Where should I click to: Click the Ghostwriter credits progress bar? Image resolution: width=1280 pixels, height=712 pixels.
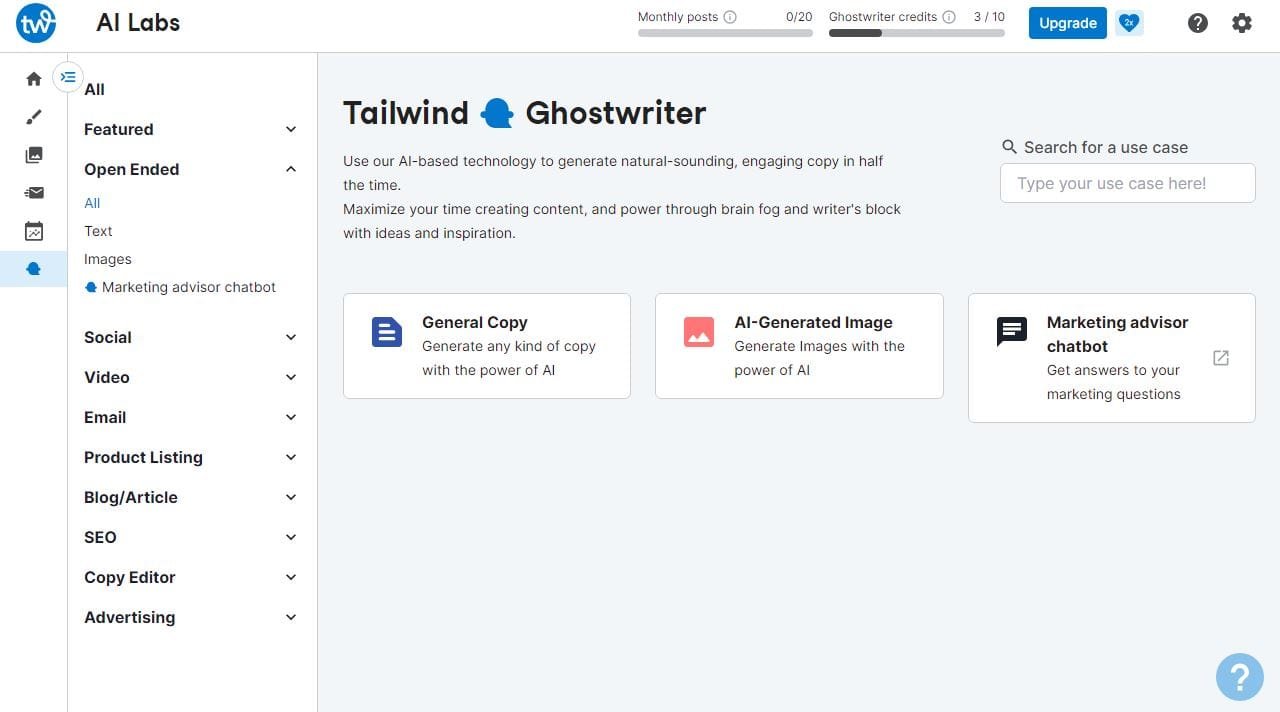(916, 33)
